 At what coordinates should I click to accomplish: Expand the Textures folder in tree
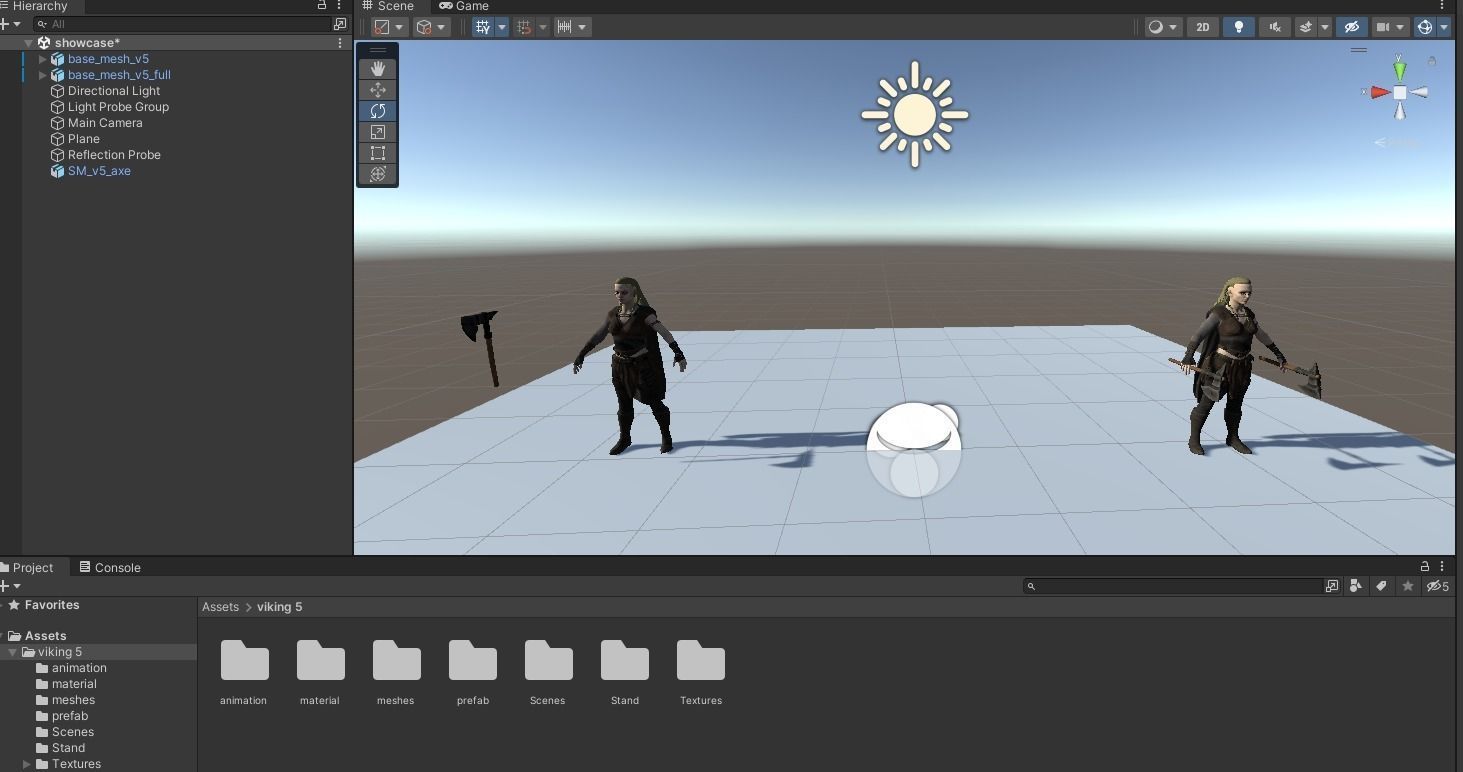[26, 764]
